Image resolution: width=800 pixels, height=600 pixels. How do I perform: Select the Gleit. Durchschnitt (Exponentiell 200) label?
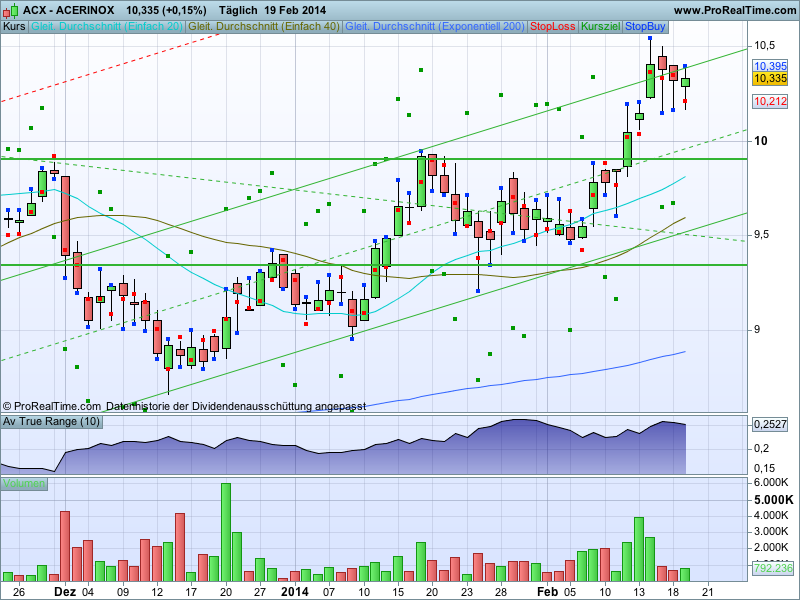435,27
